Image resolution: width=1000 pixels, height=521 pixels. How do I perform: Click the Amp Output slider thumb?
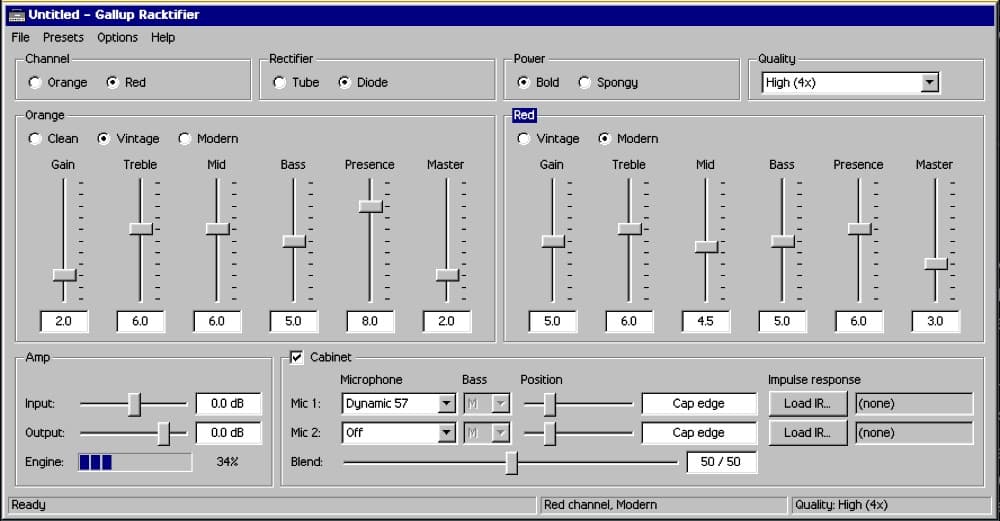click(164, 434)
